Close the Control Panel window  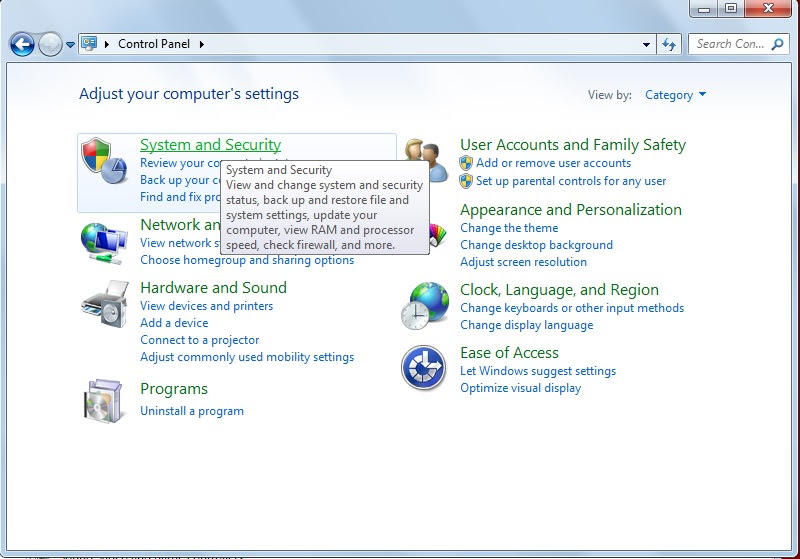click(x=768, y=8)
